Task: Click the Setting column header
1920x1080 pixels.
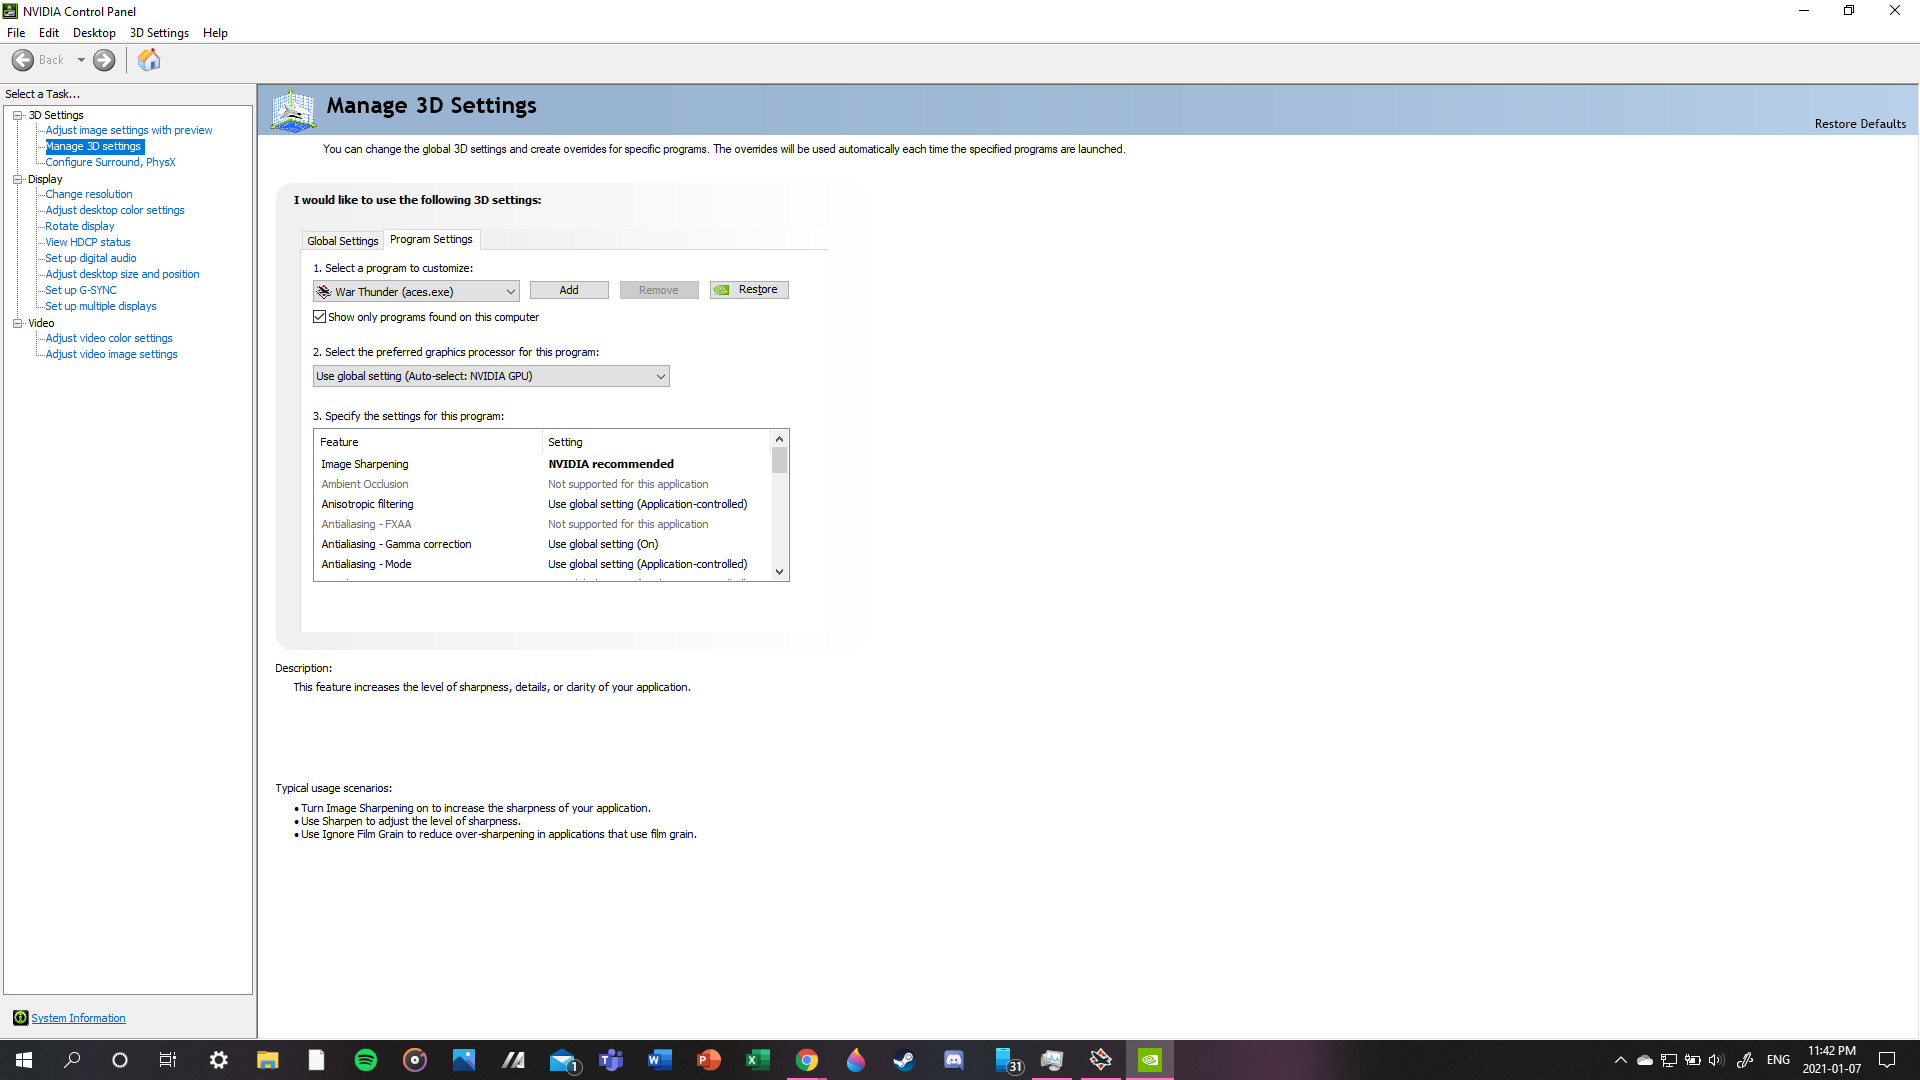Action: point(656,442)
